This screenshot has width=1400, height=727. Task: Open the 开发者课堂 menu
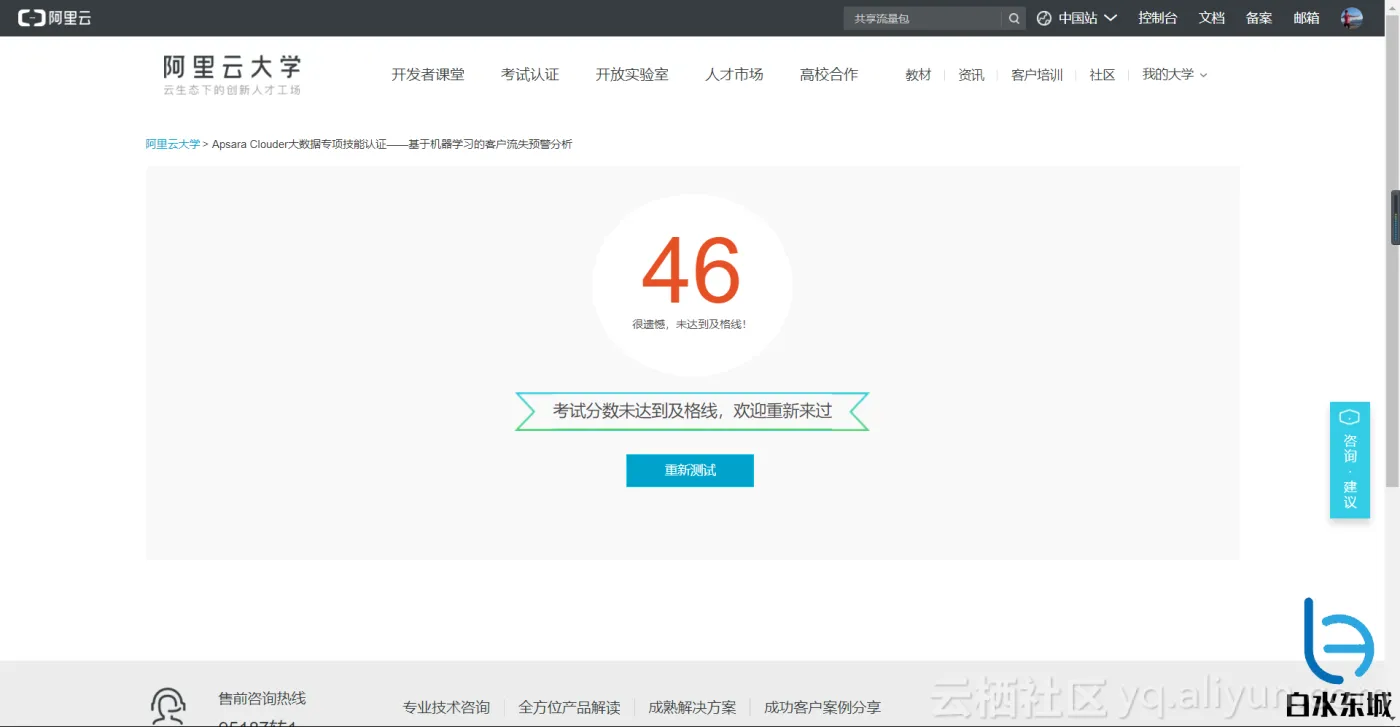(x=428, y=74)
